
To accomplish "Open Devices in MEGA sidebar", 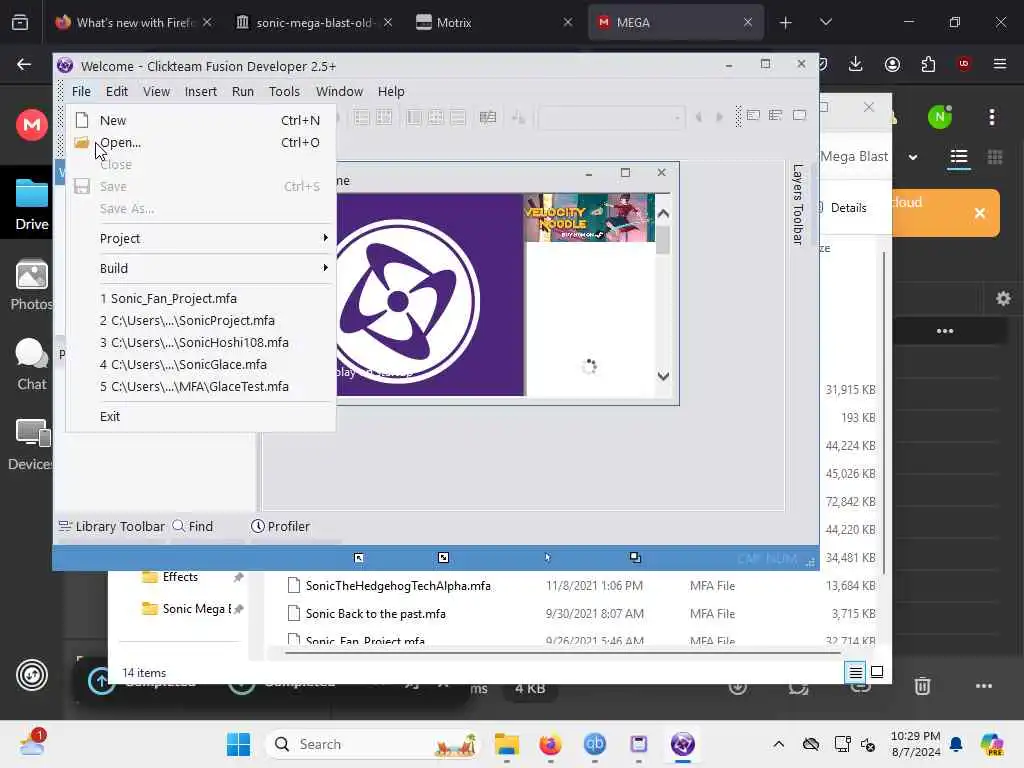I will point(31,444).
